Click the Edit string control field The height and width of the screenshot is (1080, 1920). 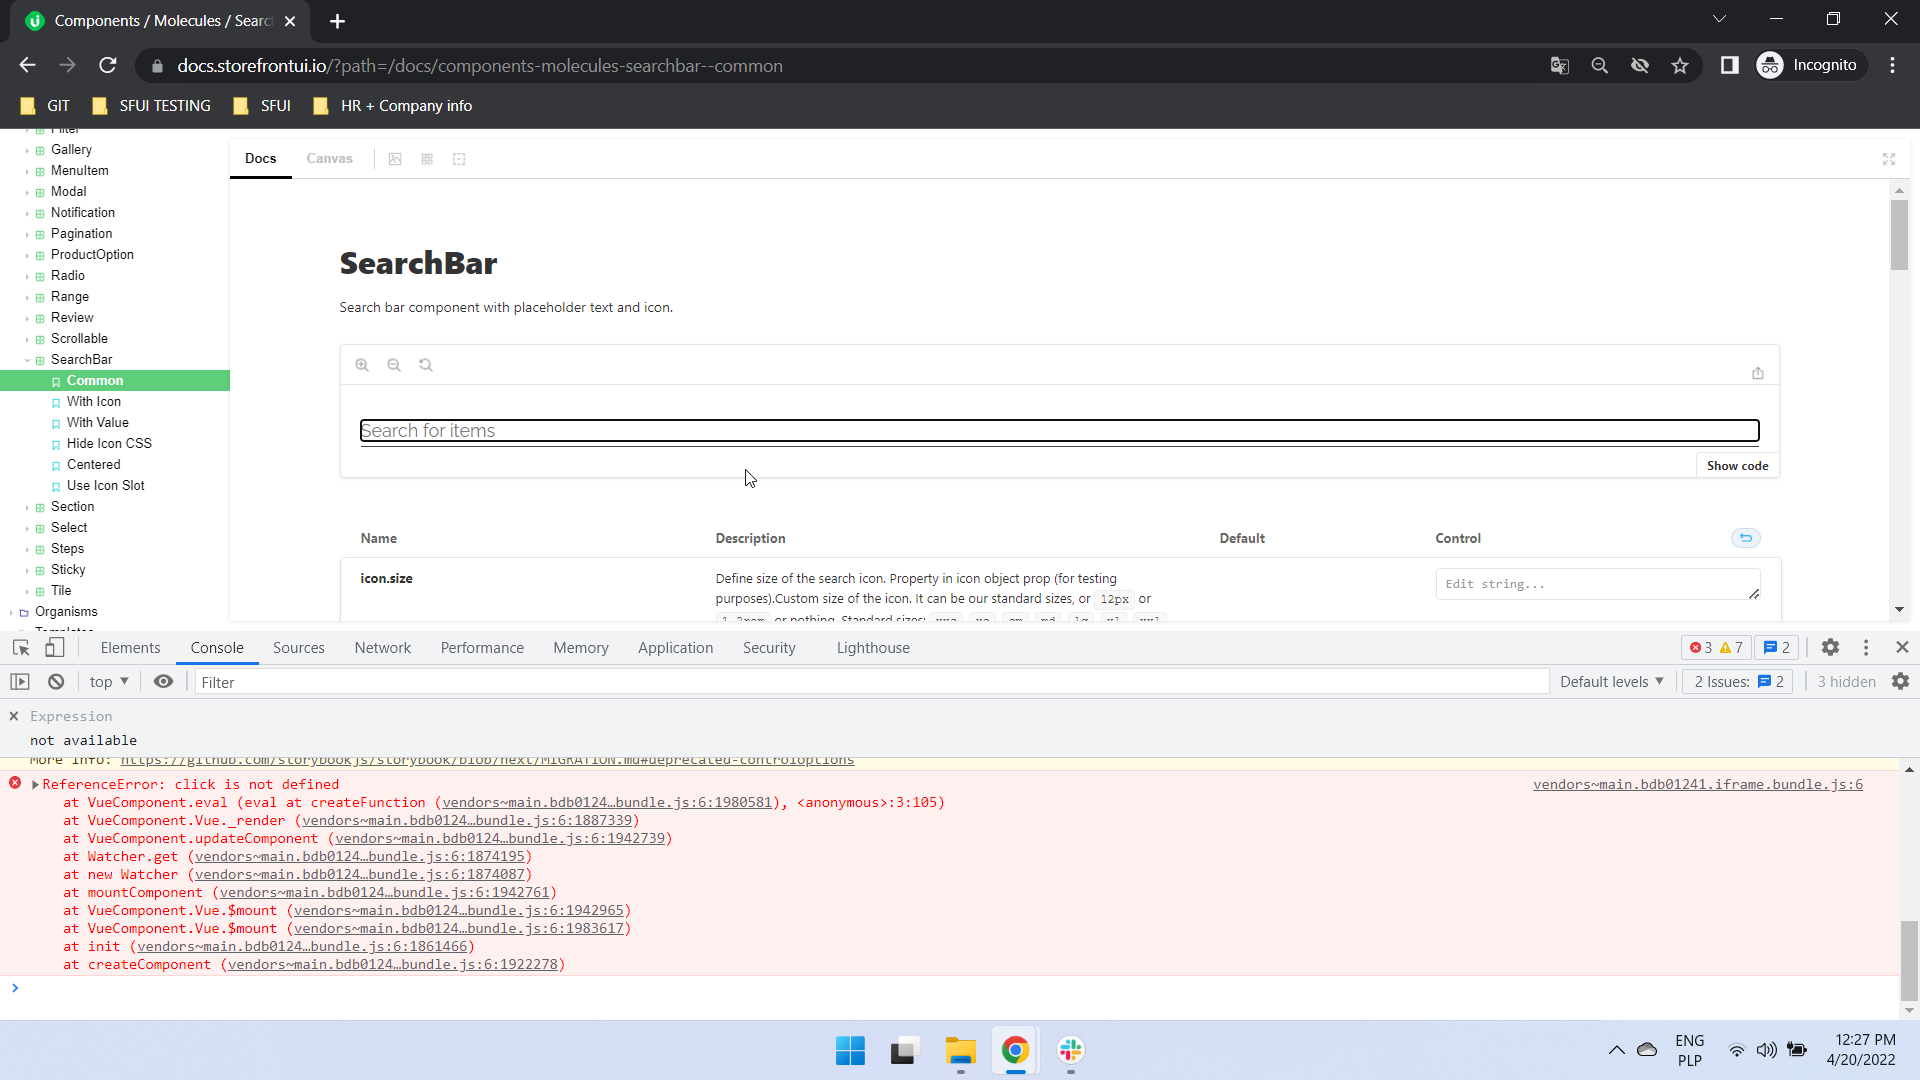pyautogui.click(x=1597, y=584)
